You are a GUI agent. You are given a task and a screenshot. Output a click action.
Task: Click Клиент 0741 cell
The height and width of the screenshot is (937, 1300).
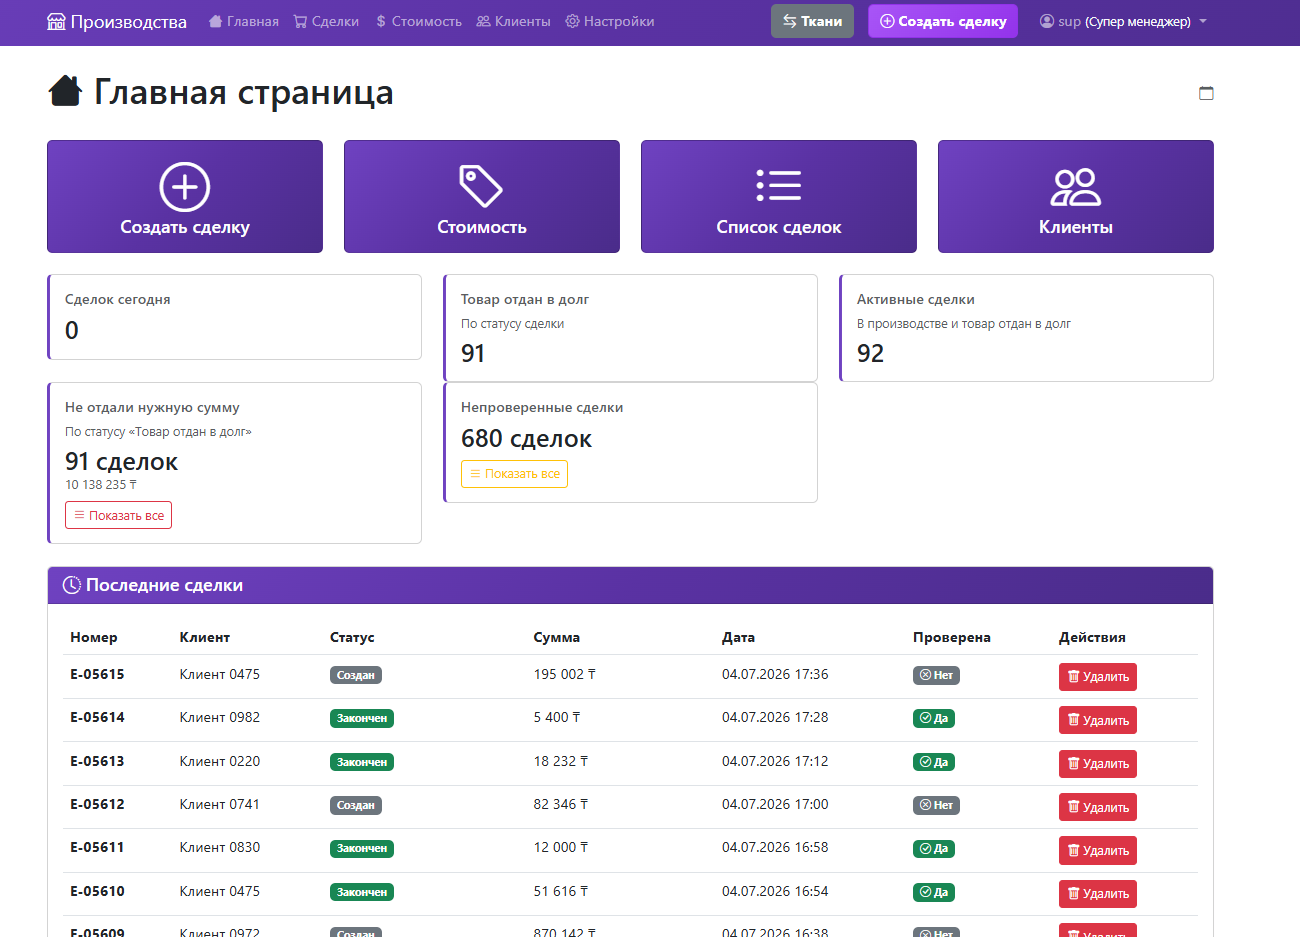click(220, 804)
